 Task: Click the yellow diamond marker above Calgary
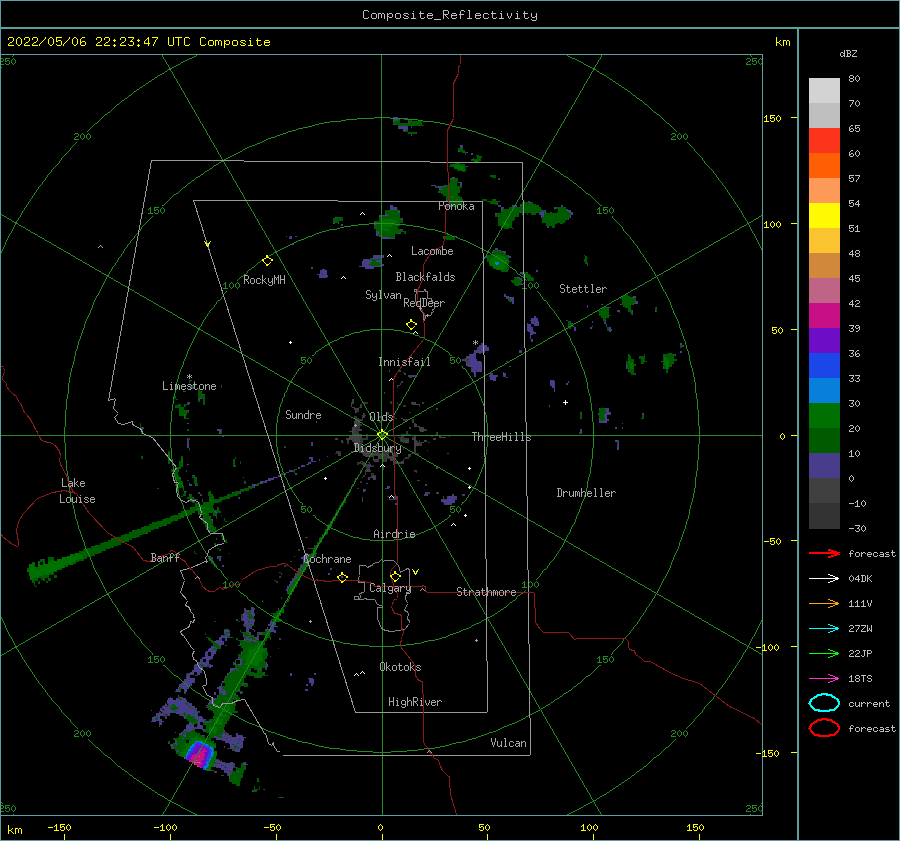395,576
